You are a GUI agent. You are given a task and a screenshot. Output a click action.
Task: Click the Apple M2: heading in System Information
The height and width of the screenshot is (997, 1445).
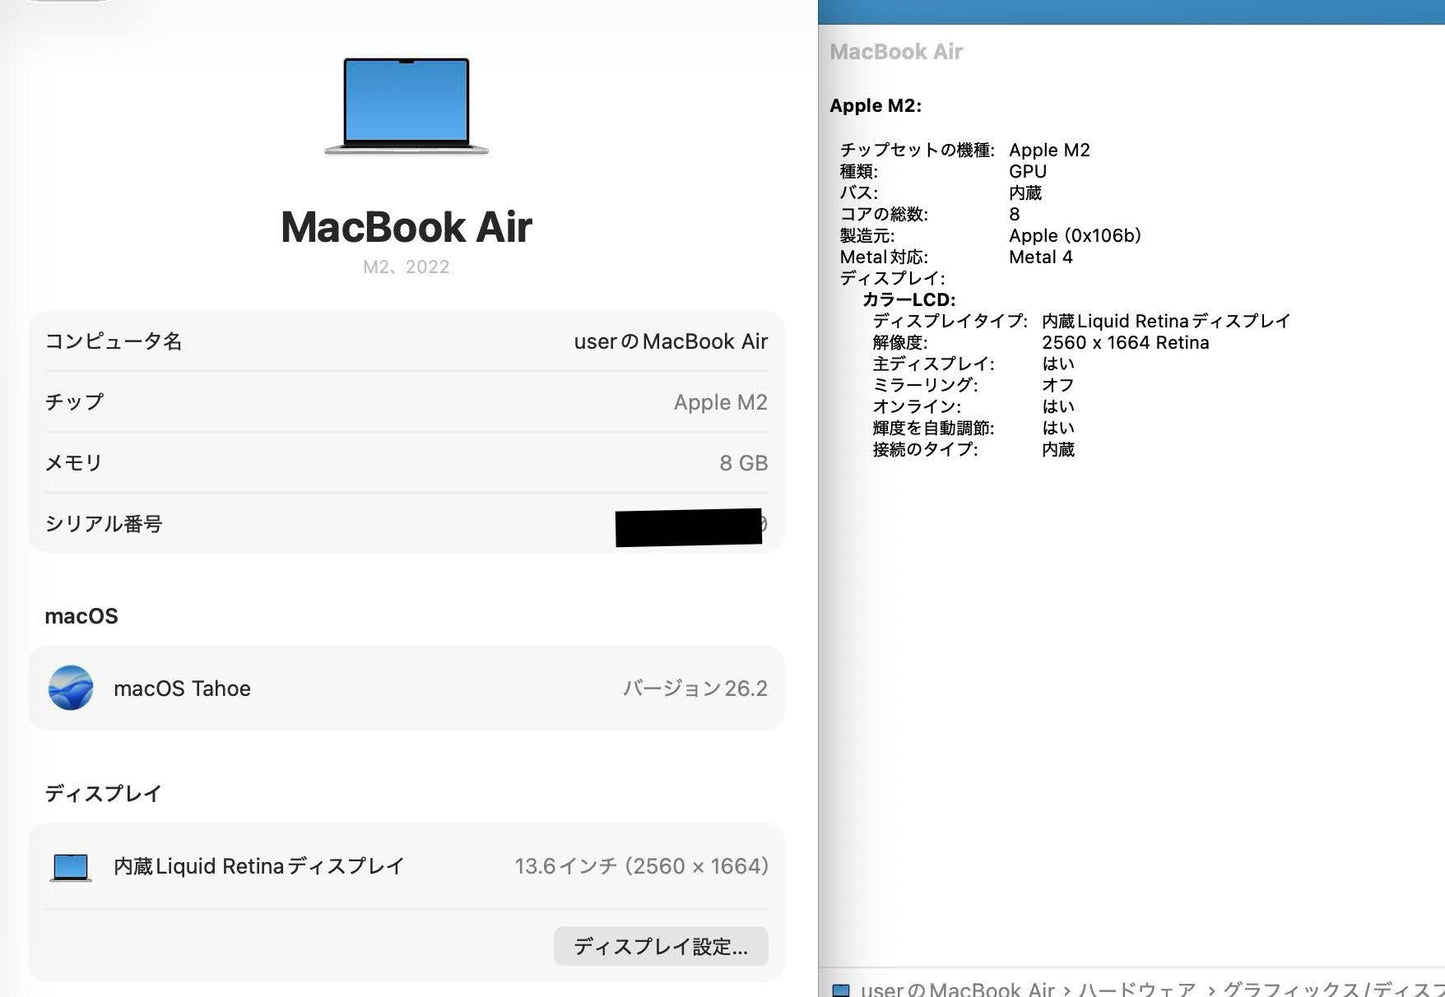(876, 106)
